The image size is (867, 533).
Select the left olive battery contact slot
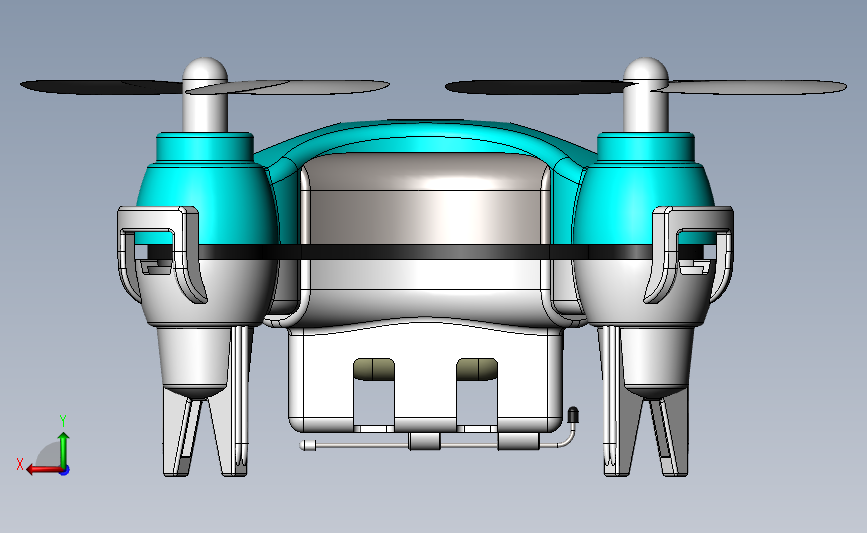click(x=374, y=369)
